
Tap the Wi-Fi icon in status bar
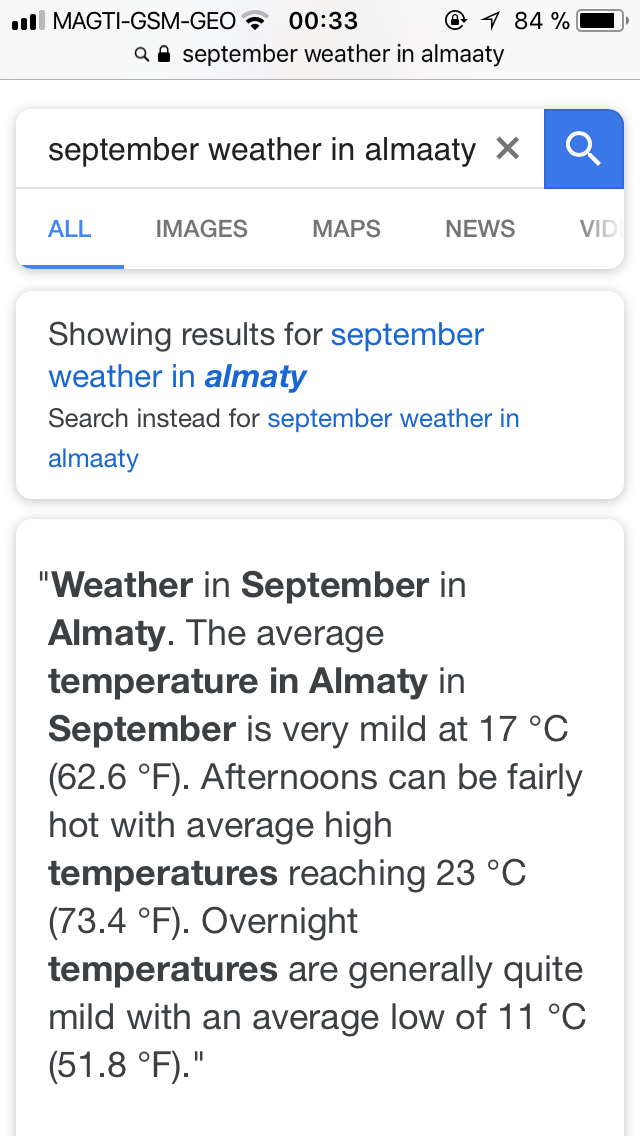pyautogui.click(x=256, y=20)
